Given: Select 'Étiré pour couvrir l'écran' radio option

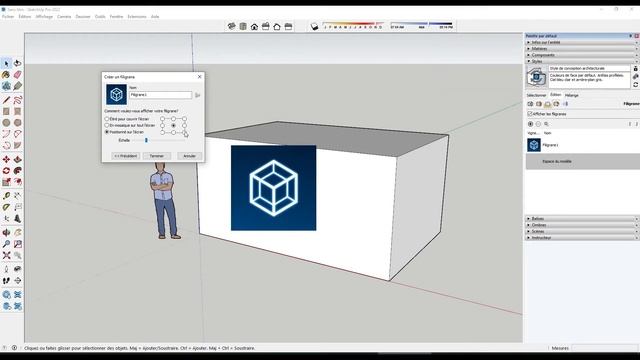Looking at the screenshot, I should [107, 119].
